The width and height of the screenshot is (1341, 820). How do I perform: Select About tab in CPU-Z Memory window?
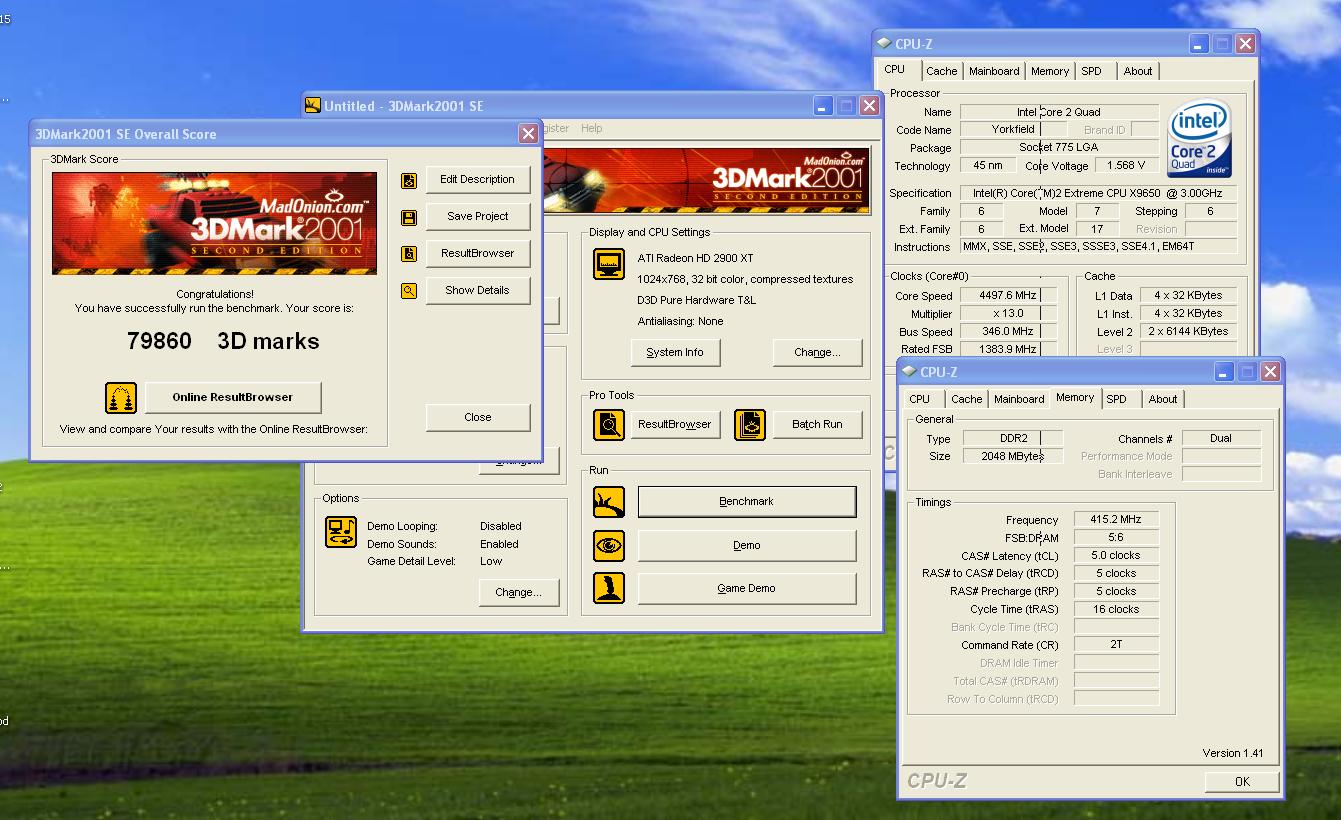pyautogui.click(x=1163, y=399)
